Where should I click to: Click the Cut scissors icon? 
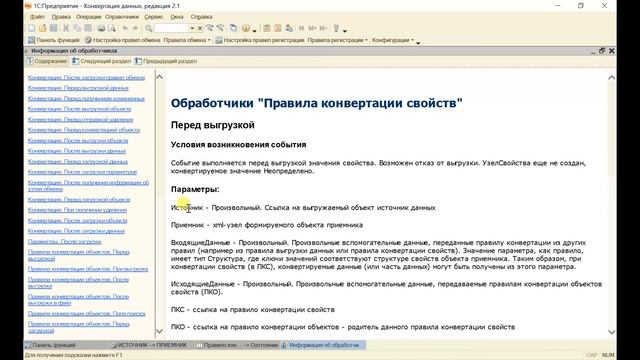(x=66, y=28)
